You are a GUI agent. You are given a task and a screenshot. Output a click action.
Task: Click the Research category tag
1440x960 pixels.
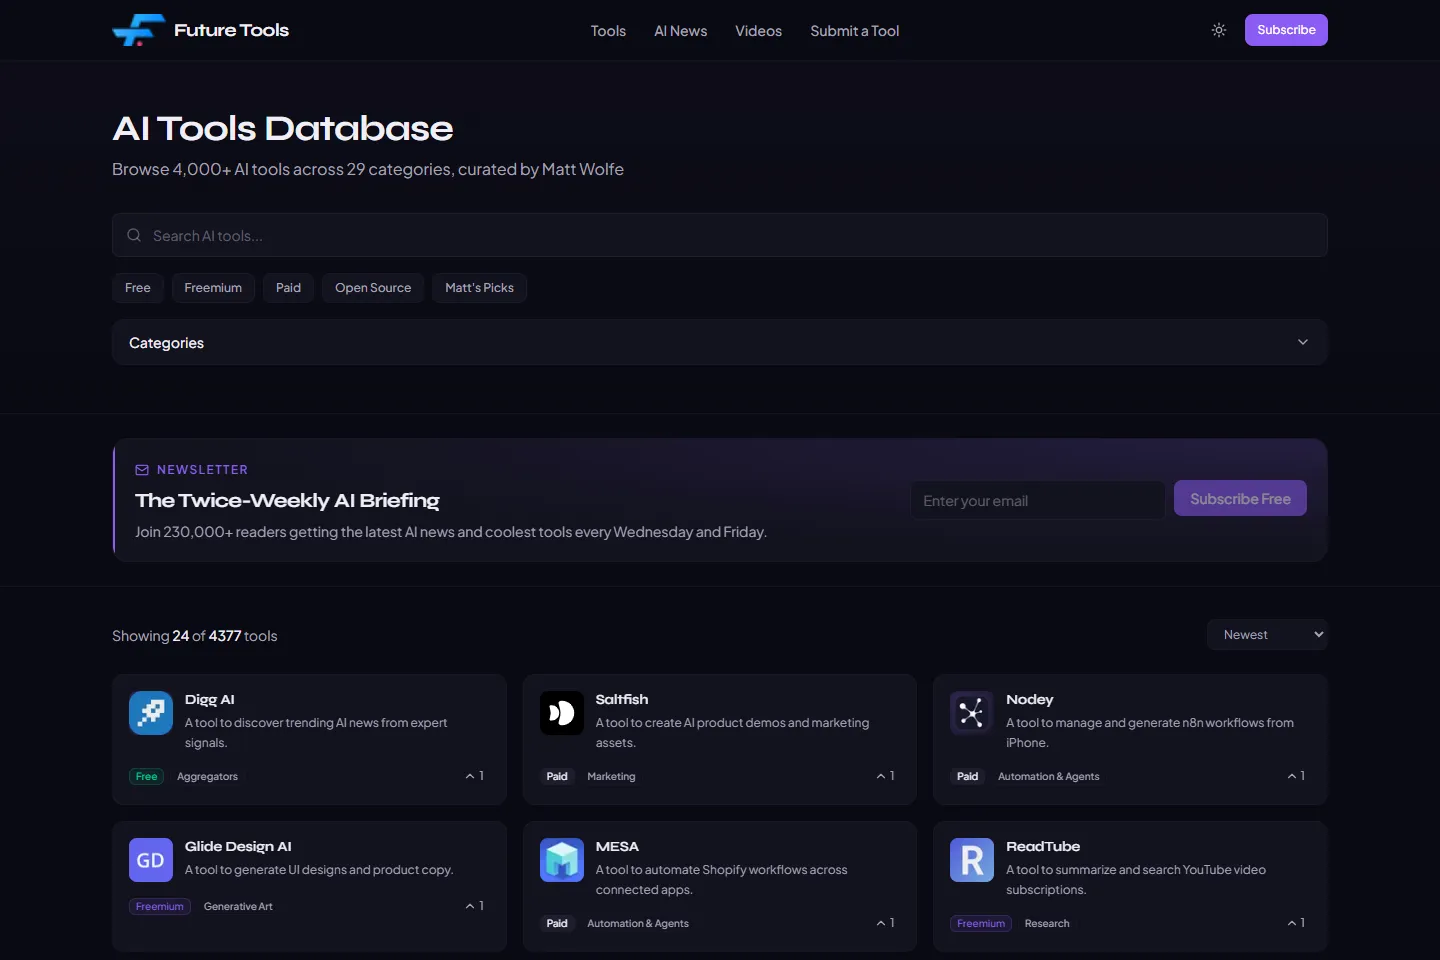click(1047, 923)
